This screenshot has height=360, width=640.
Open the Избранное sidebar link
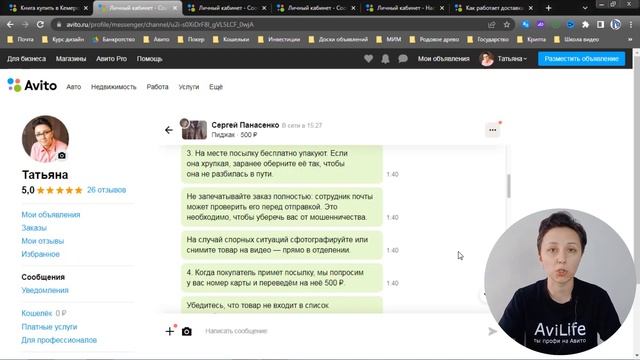(x=40, y=254)
